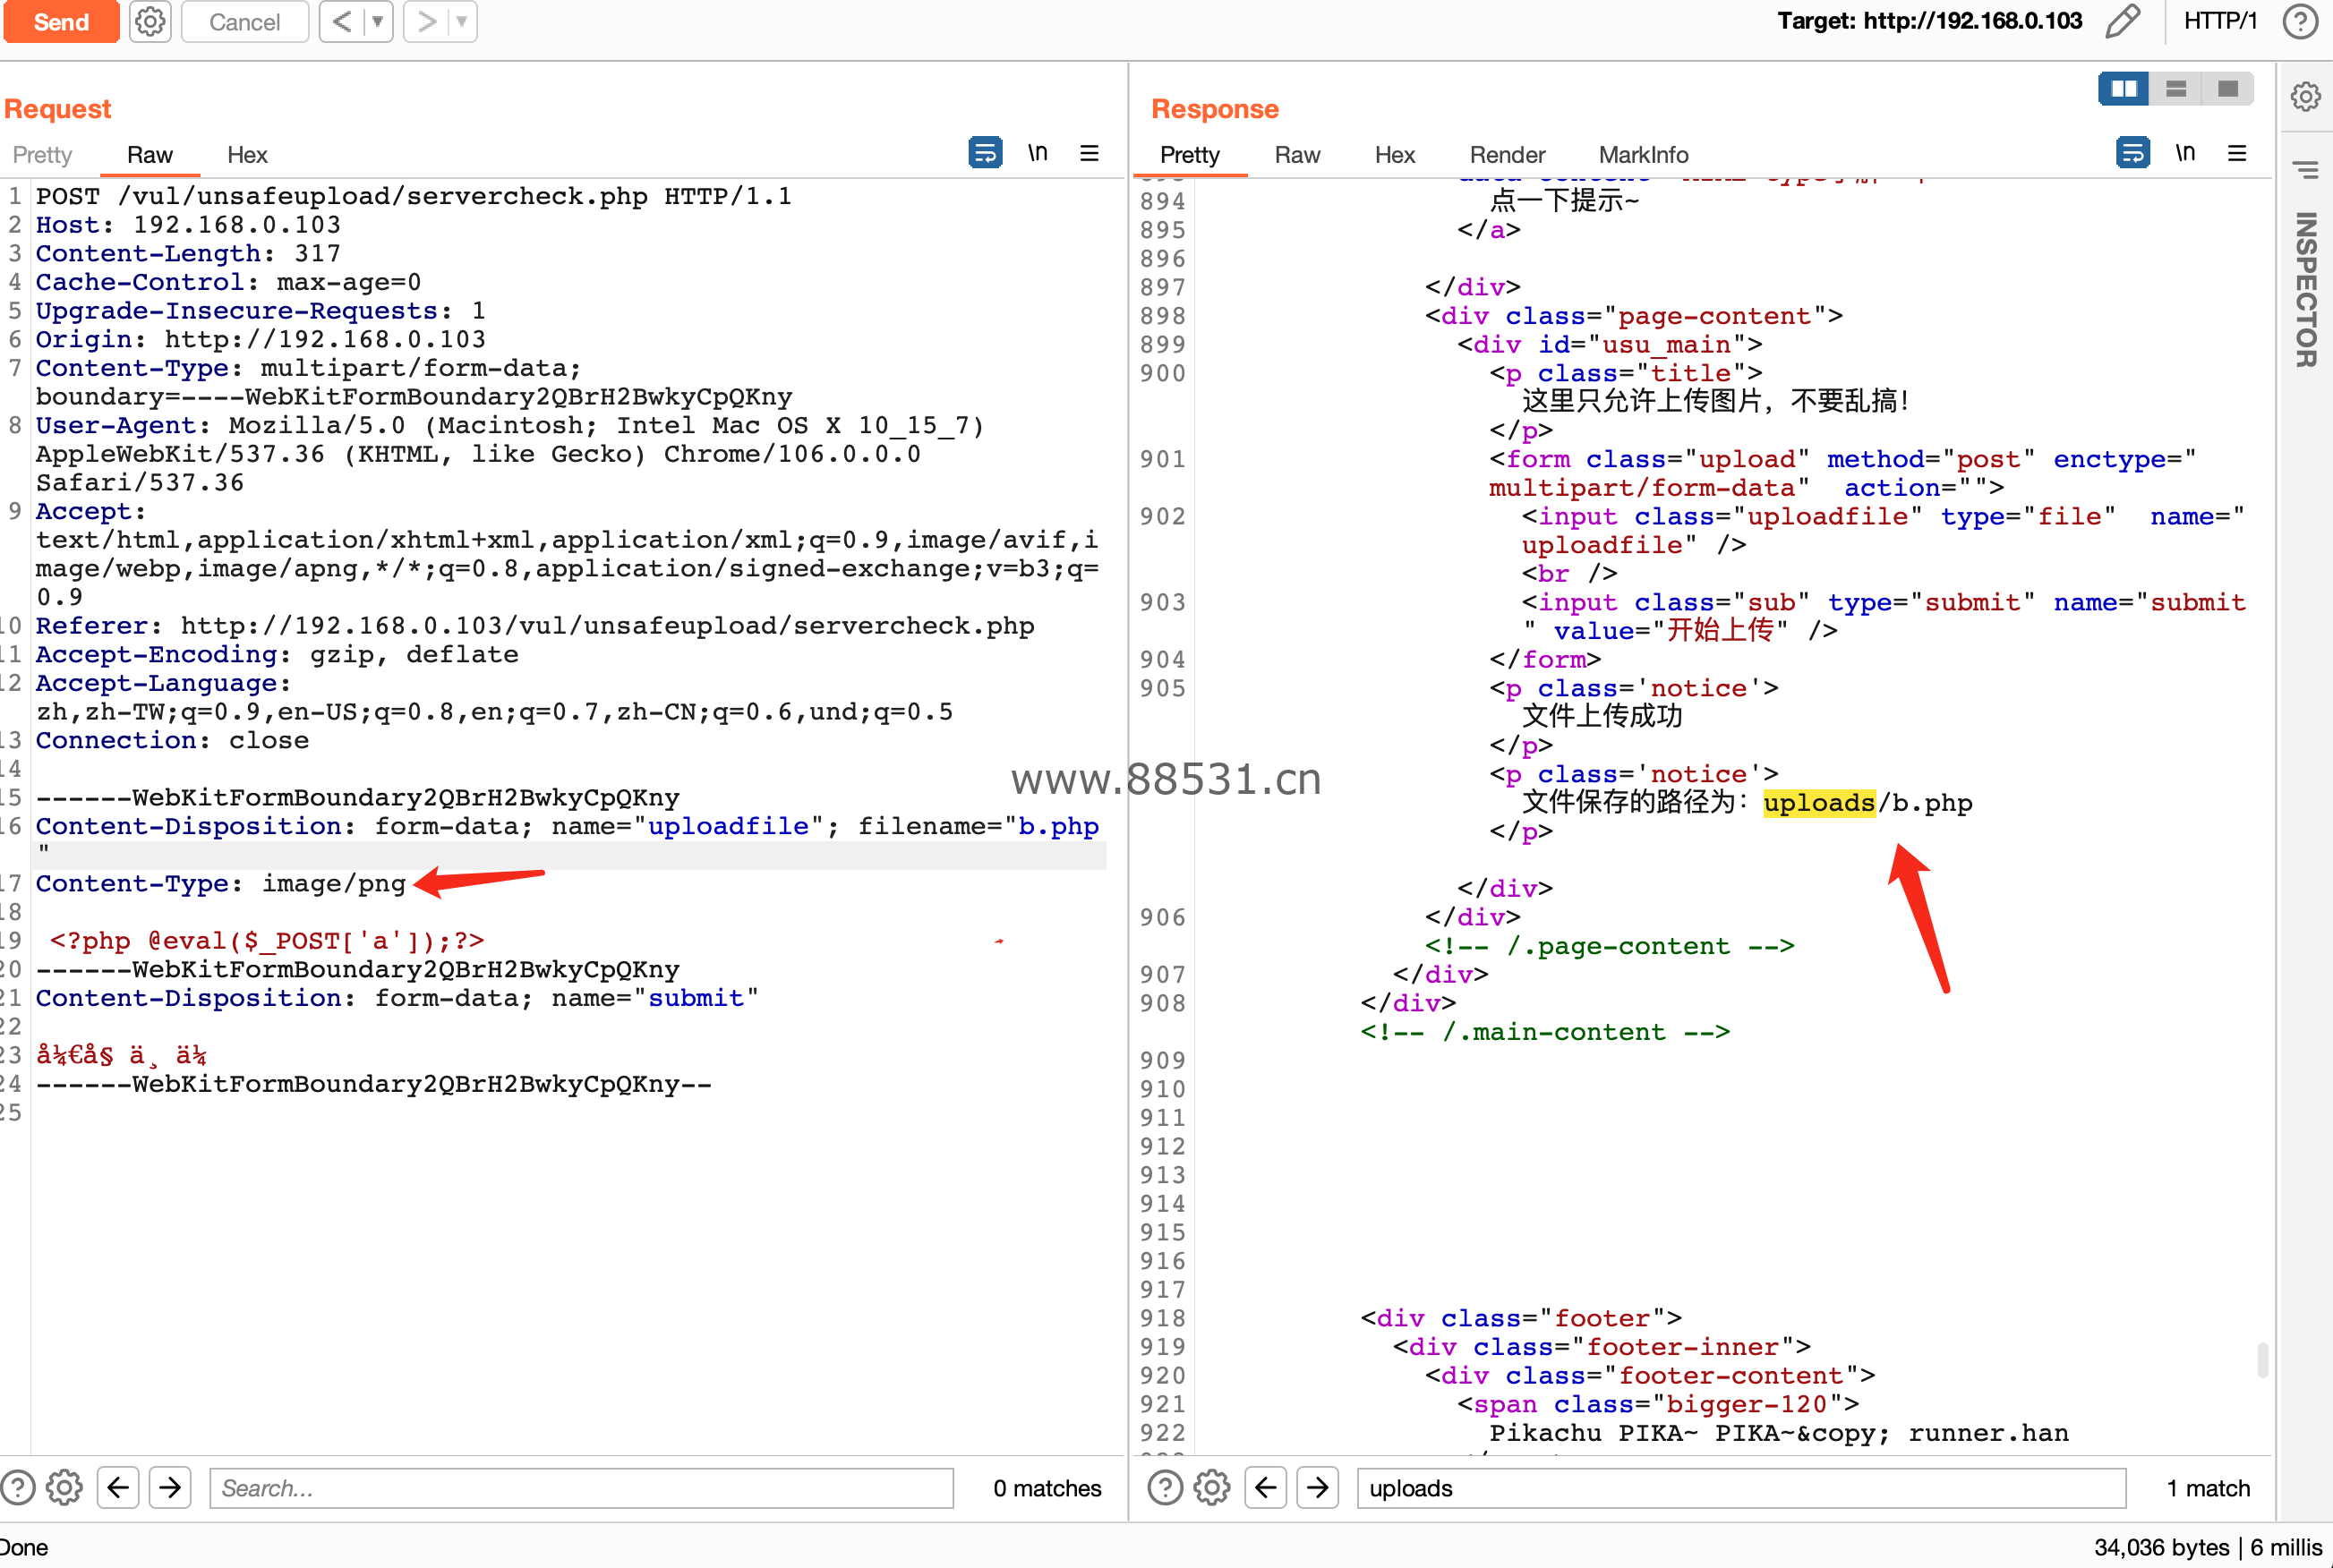Select Pretty tab in Request panel

point(42,155)
